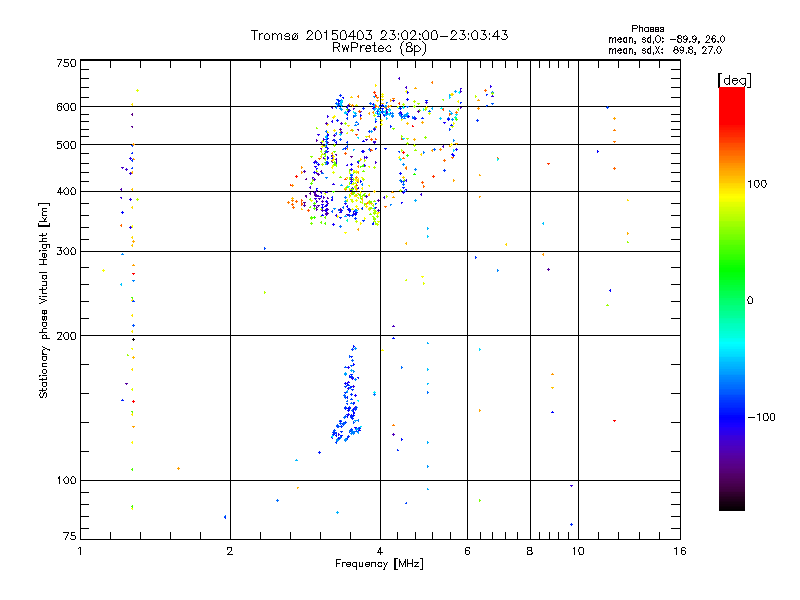This screenshot has width=800, height=600.
Task: Click the RwPretec (8p) subtitle
Action: point(379,48)
